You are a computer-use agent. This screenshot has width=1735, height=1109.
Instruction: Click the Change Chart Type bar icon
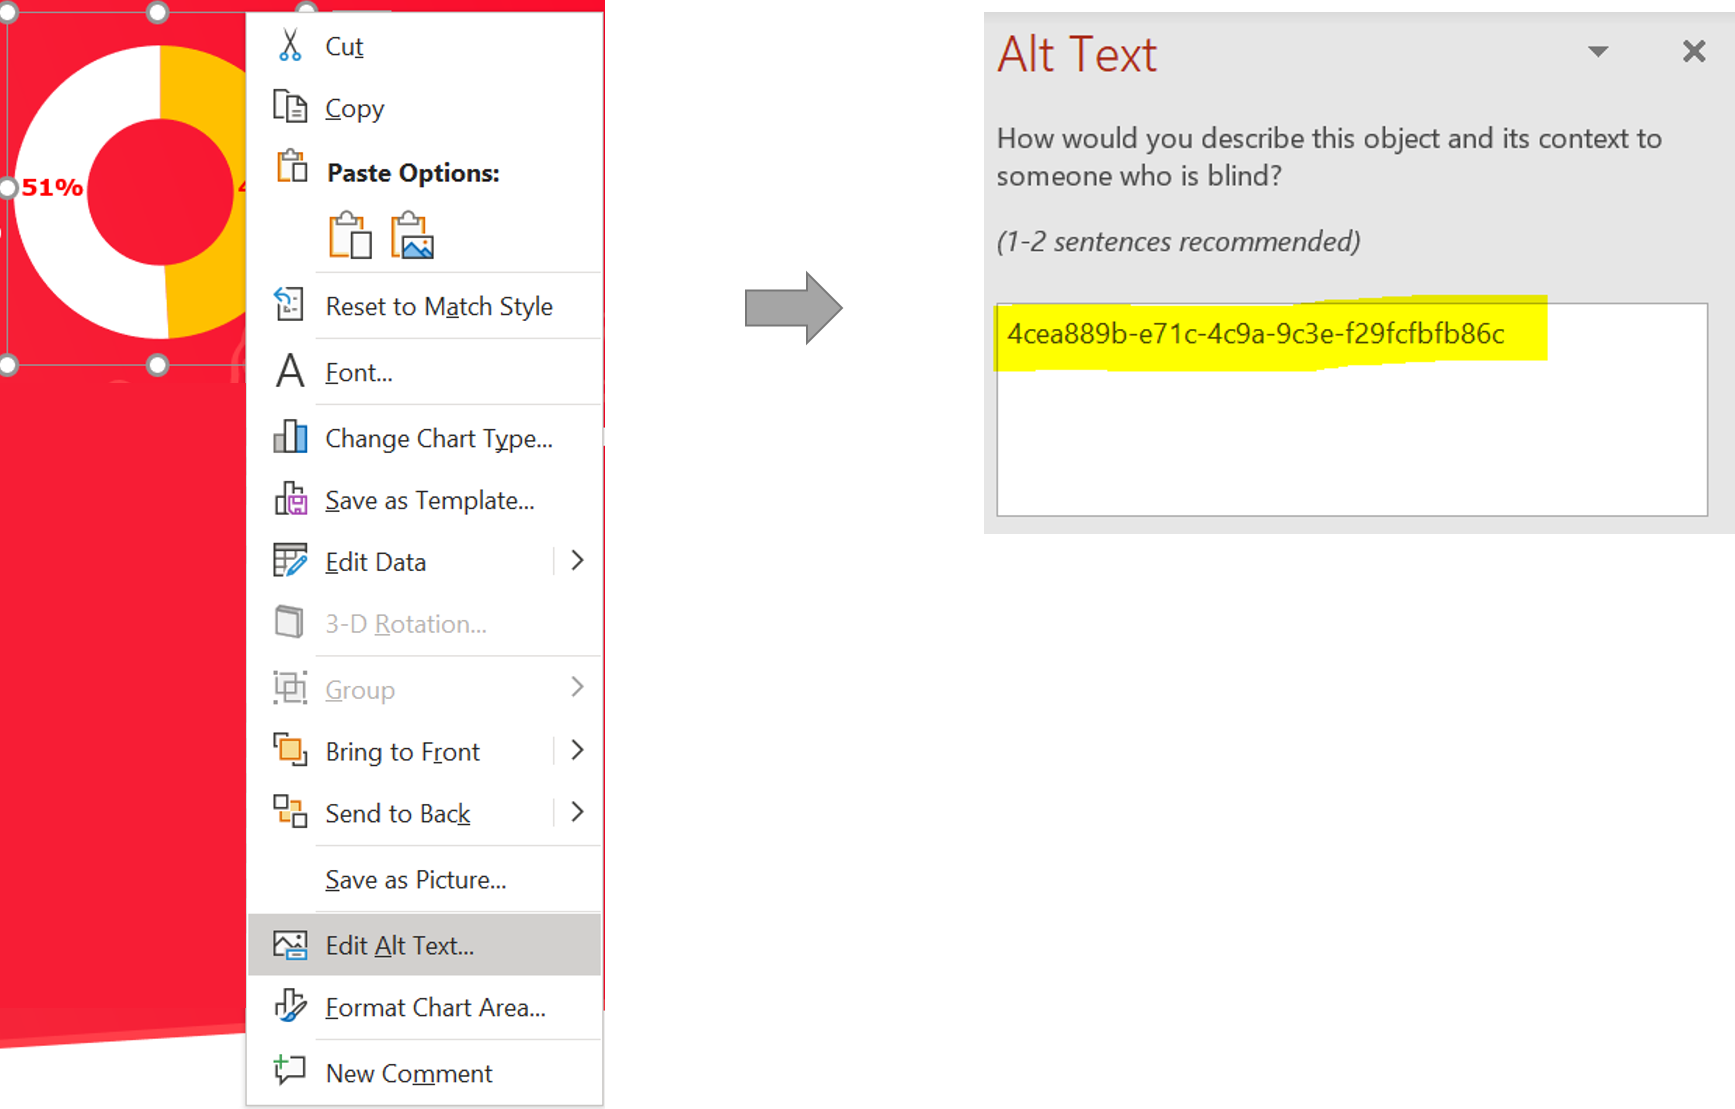point(290,437)
